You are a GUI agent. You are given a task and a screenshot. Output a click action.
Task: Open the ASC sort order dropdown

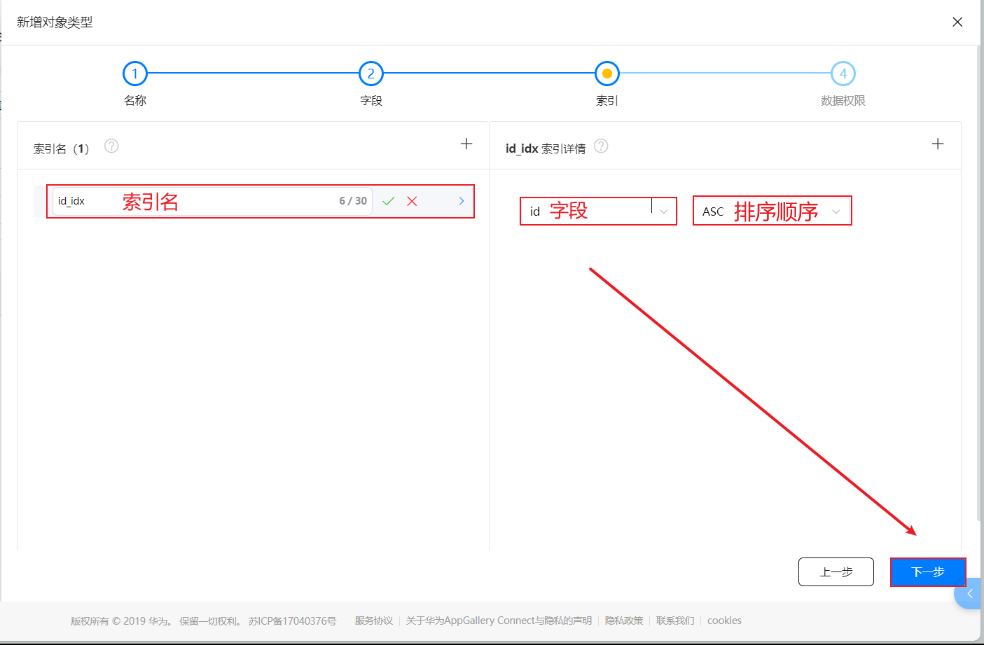(x=772, y=211)
